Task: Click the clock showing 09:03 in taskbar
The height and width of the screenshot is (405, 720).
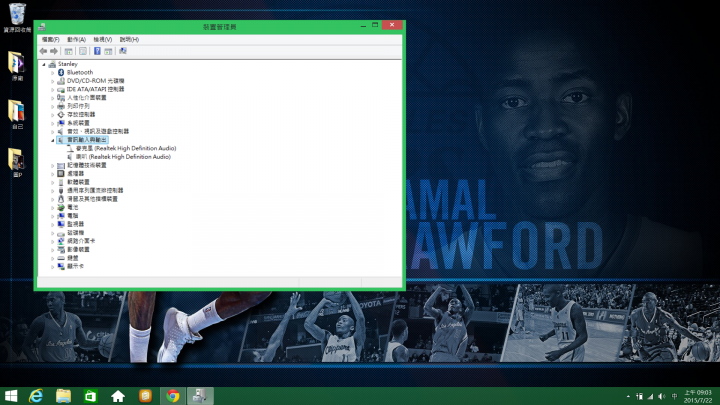Action: [x=698, y=396]
